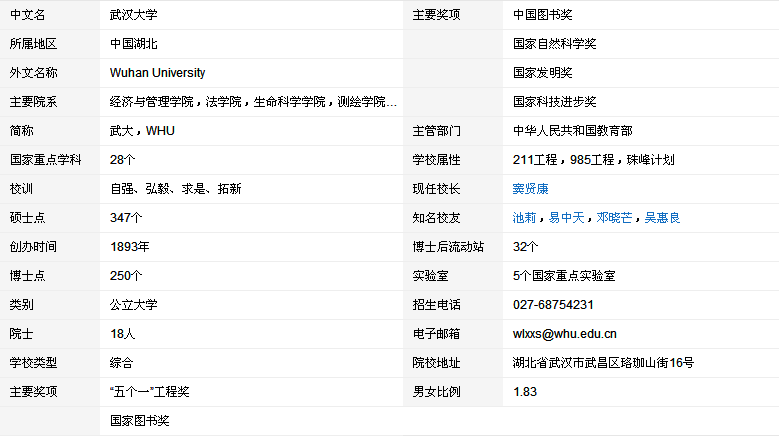This screenshot has height=437, width=779.
Task: Click the label 中文名
Action: point(27,15)
